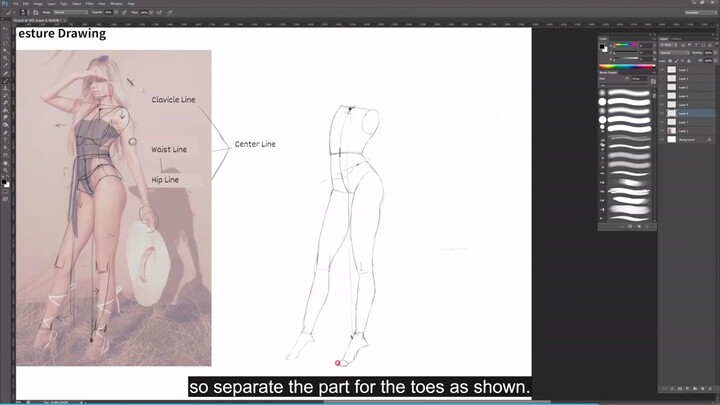Switch to tab beside Layers tab
Viewport: 720px width, 405px height.
pos(676,39)
